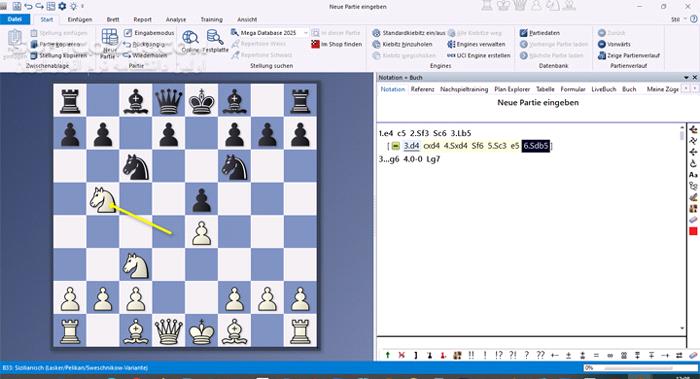The height and width of the screenshot is (379, 700).
Task: Open Partiedaten in the Datenbank group
Action: pos(540,33)
